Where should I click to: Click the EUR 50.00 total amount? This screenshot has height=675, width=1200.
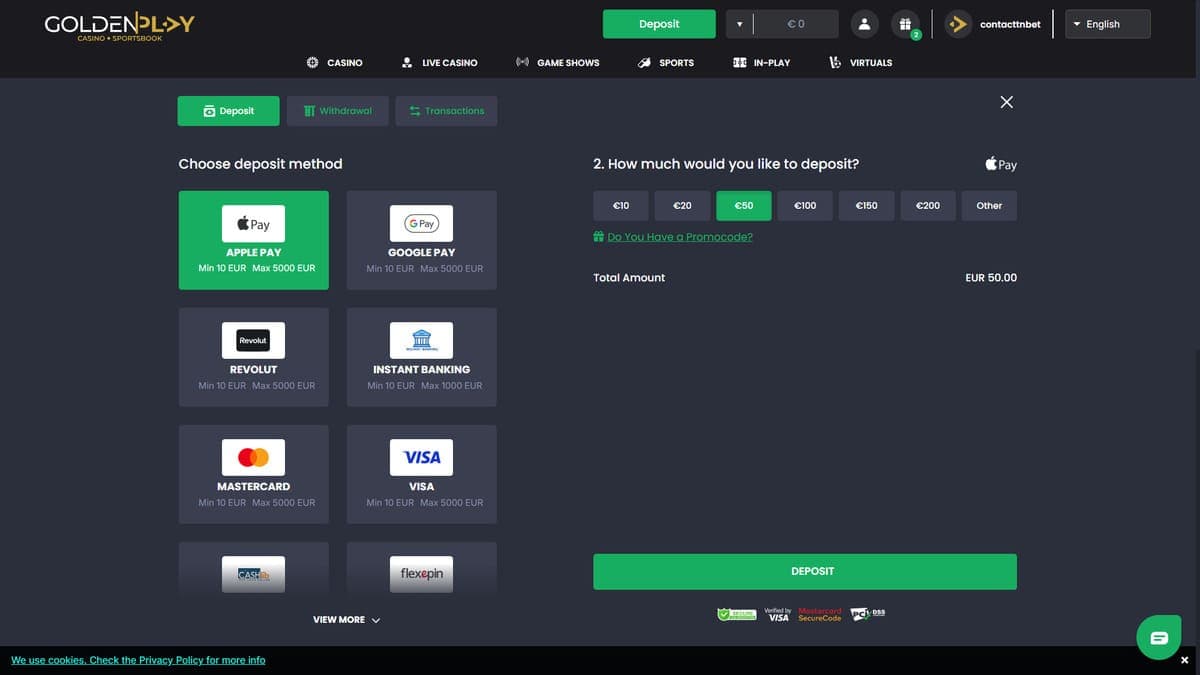coord(991,278)
